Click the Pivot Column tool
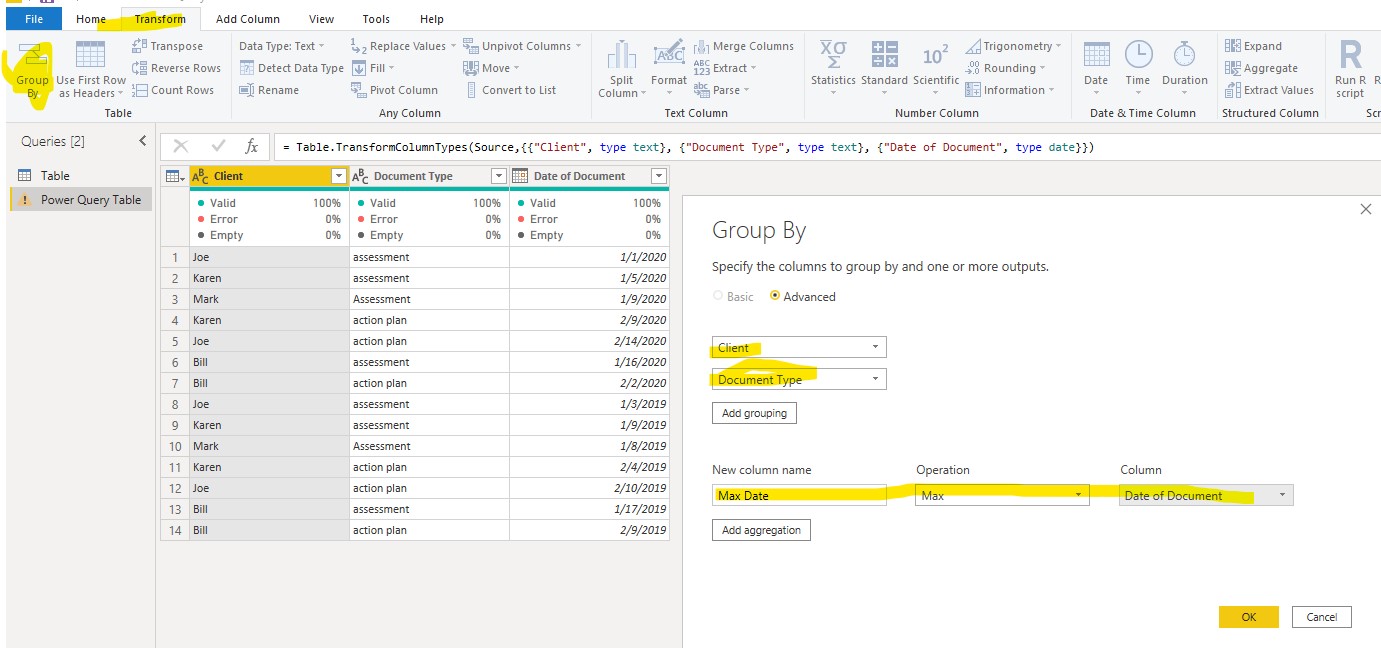 tap(394, 90)
